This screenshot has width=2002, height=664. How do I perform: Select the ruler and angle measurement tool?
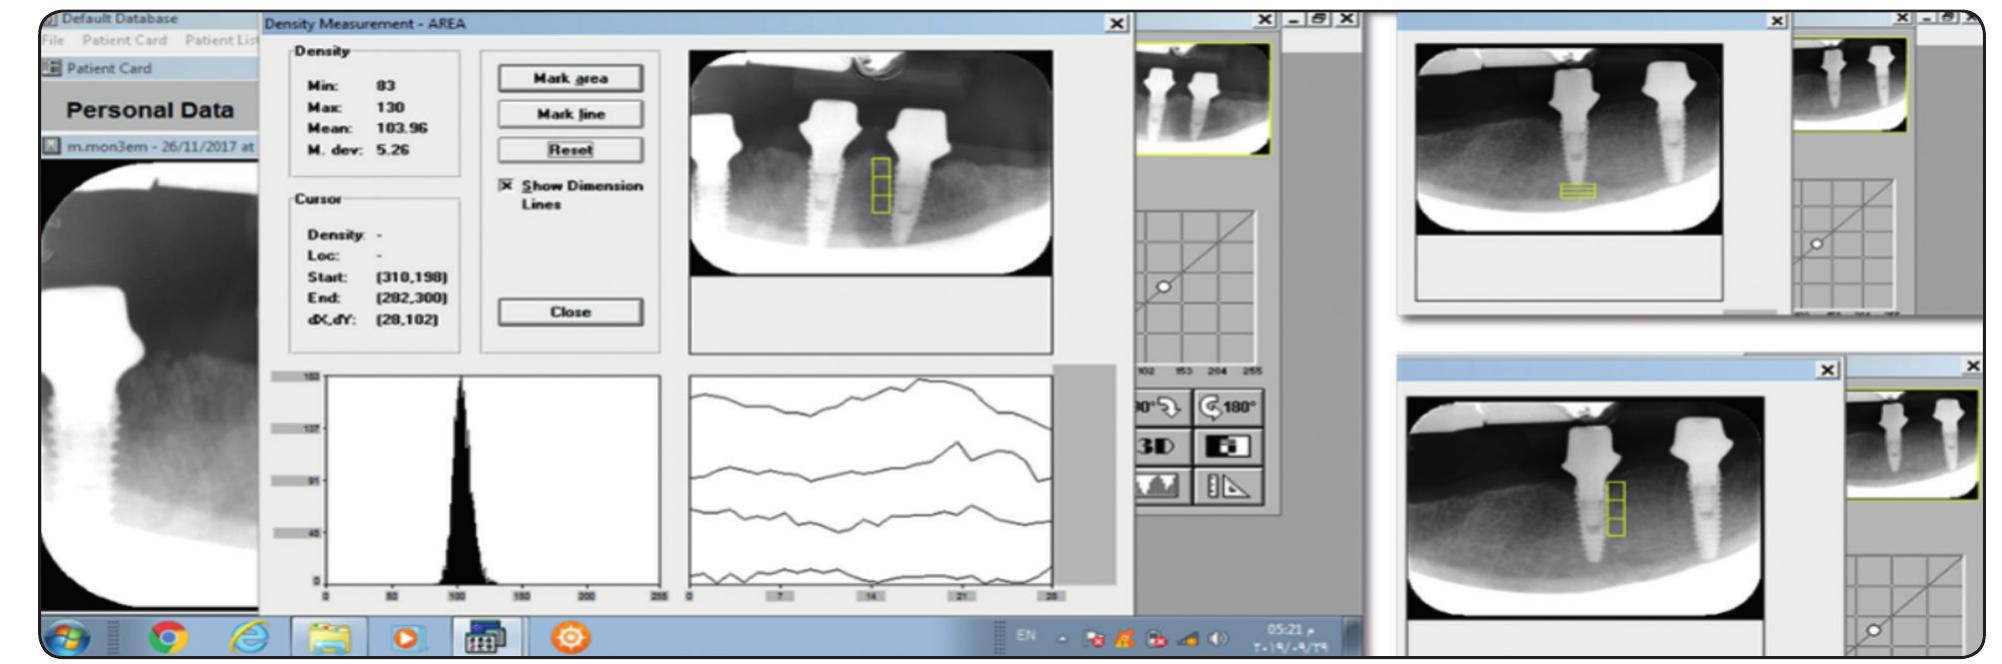click(1228, 486)
